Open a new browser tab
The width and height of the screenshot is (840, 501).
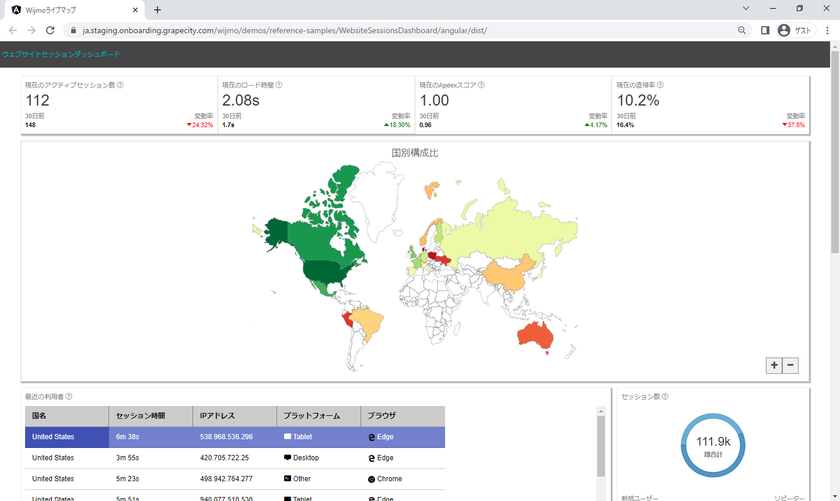tap(157, 10)
